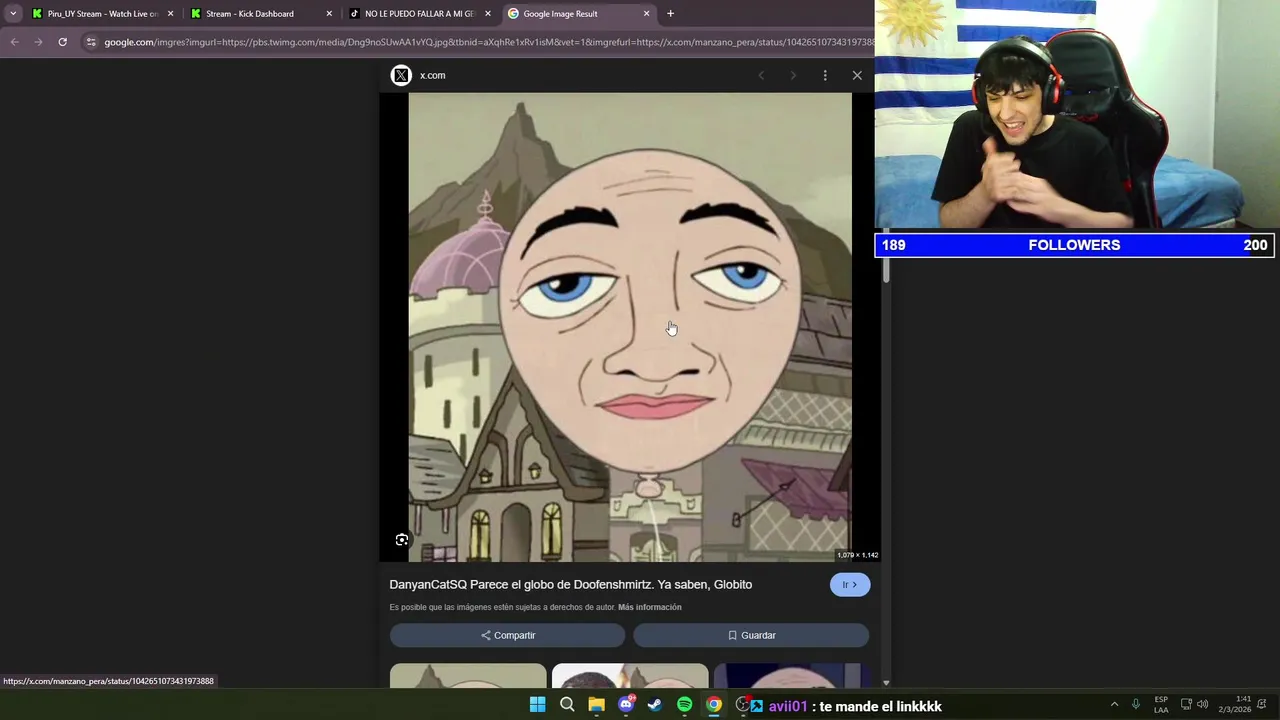
Task: Open Discord from the taskbar
Action: coord(626,705)
